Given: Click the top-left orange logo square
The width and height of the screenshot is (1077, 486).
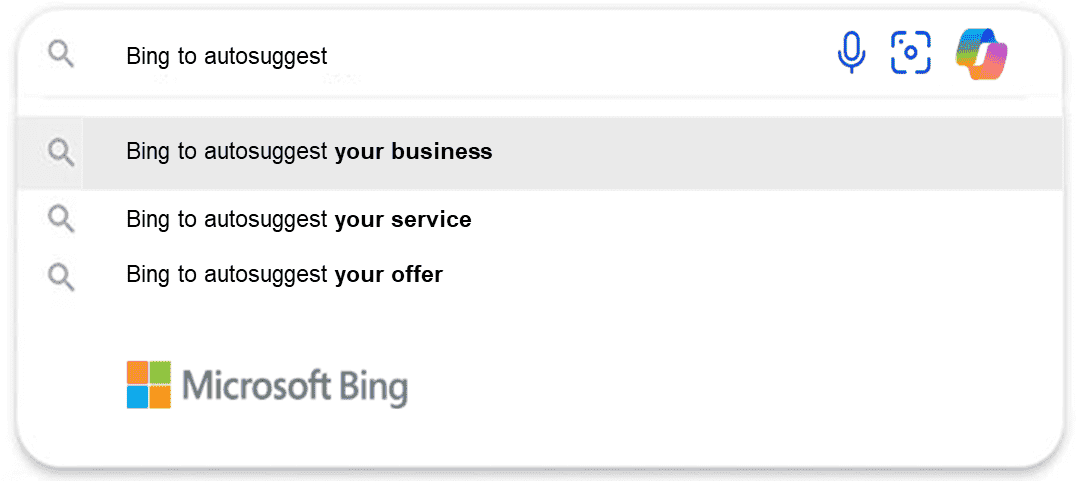Looking at the screenshot, I should point(137,372).
